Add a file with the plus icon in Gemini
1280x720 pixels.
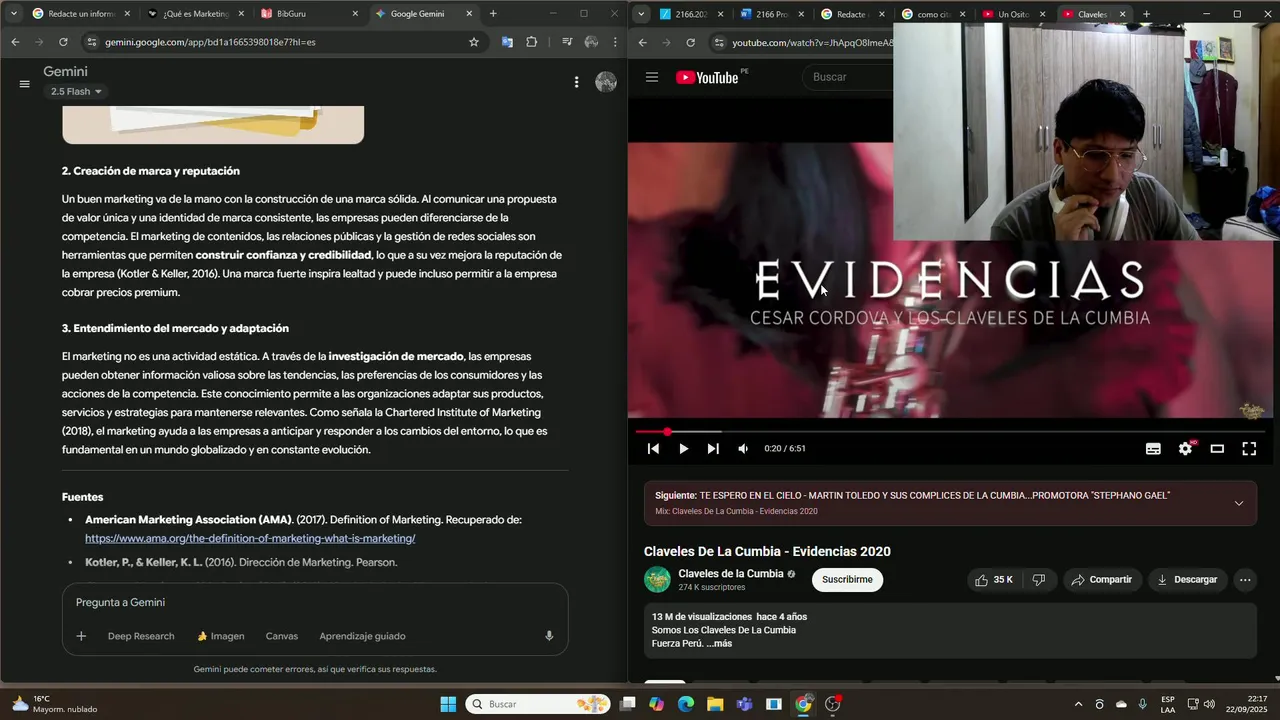pos(81,636)
